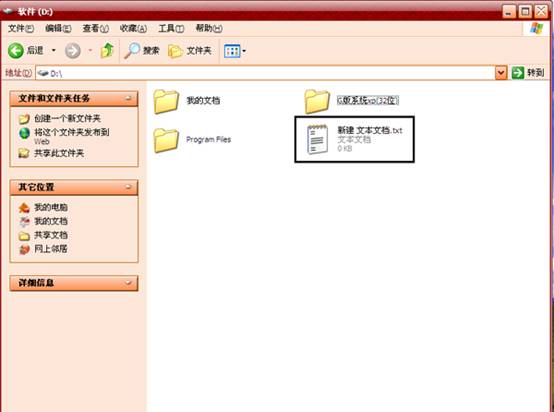Select the G版系统xp(32位) folder icon
Screen dimensions: 554x412
pyautogui.click(x=317, y=101)
